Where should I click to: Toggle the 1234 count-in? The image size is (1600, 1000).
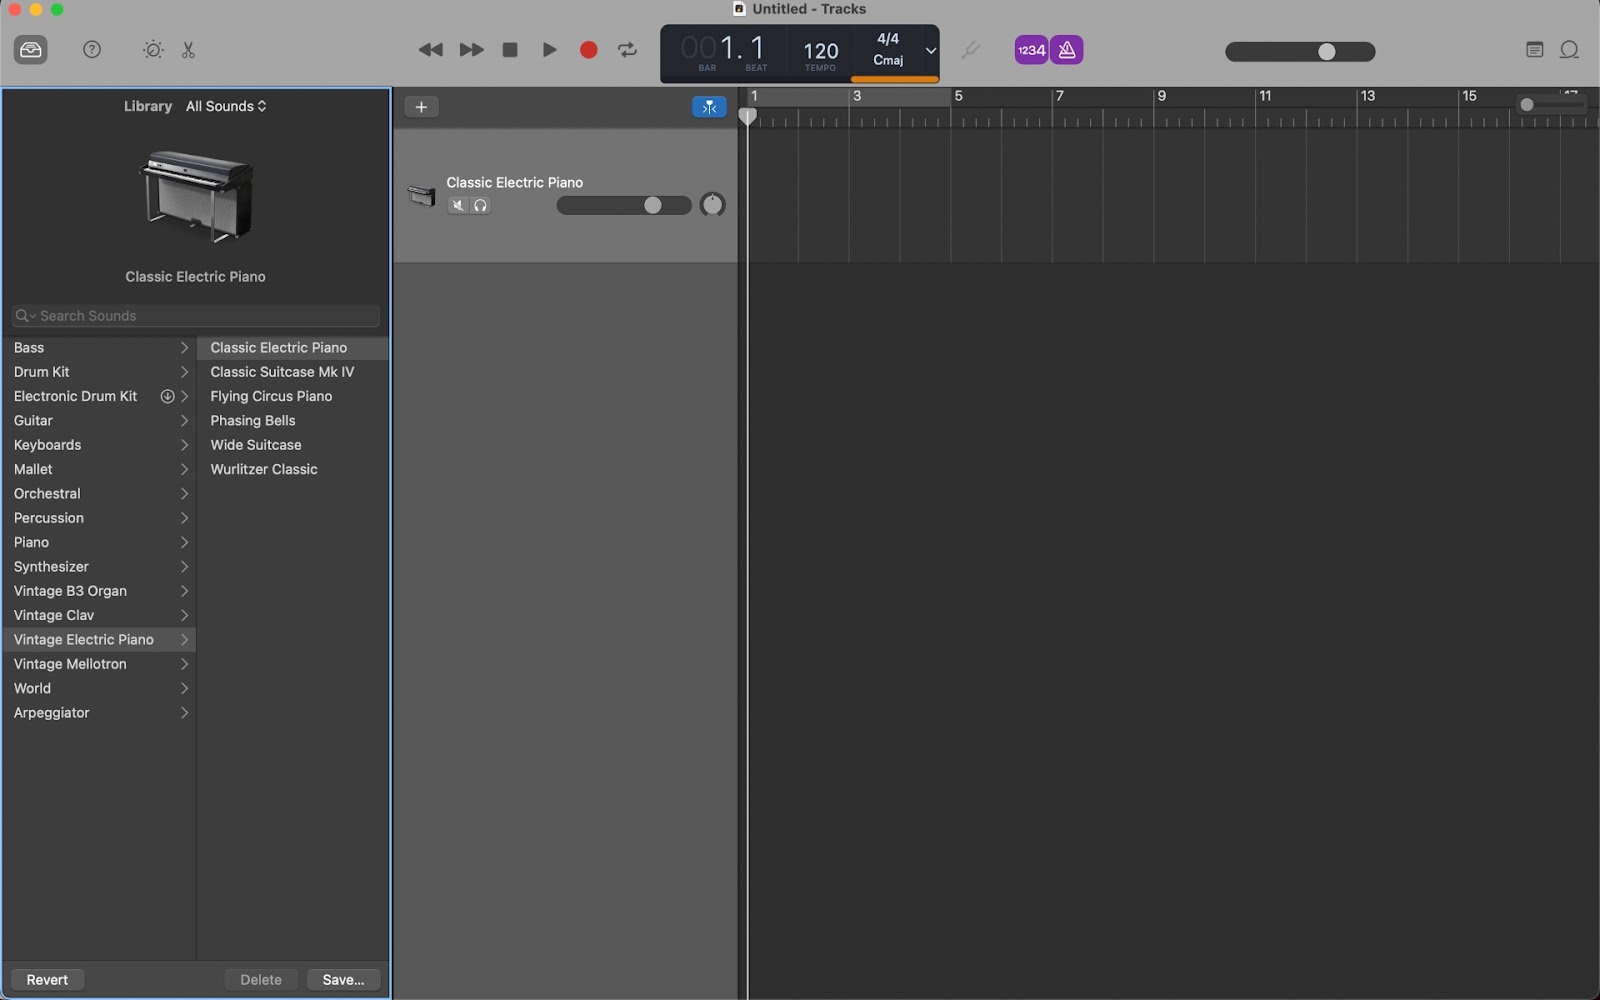click(x=1031, y=49)
